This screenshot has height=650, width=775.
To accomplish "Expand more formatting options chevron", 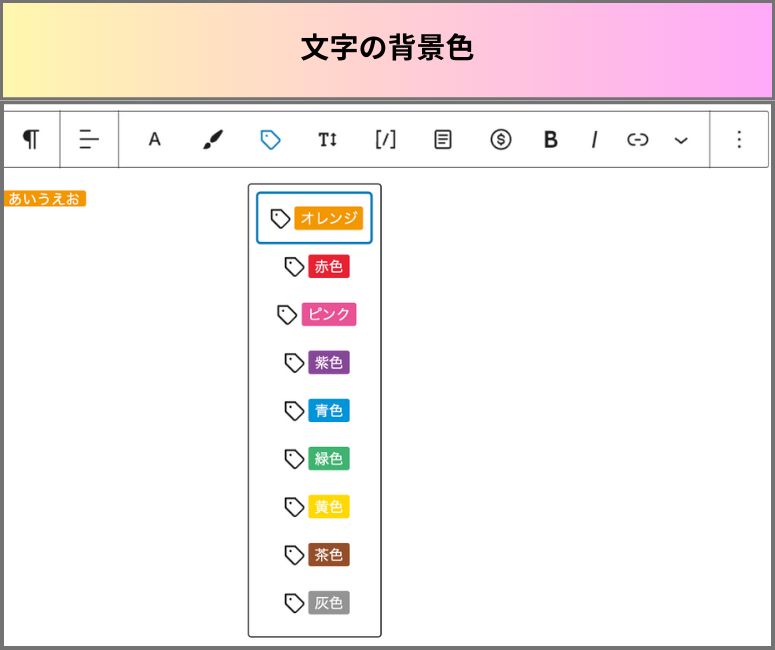I will coord(681,140).
